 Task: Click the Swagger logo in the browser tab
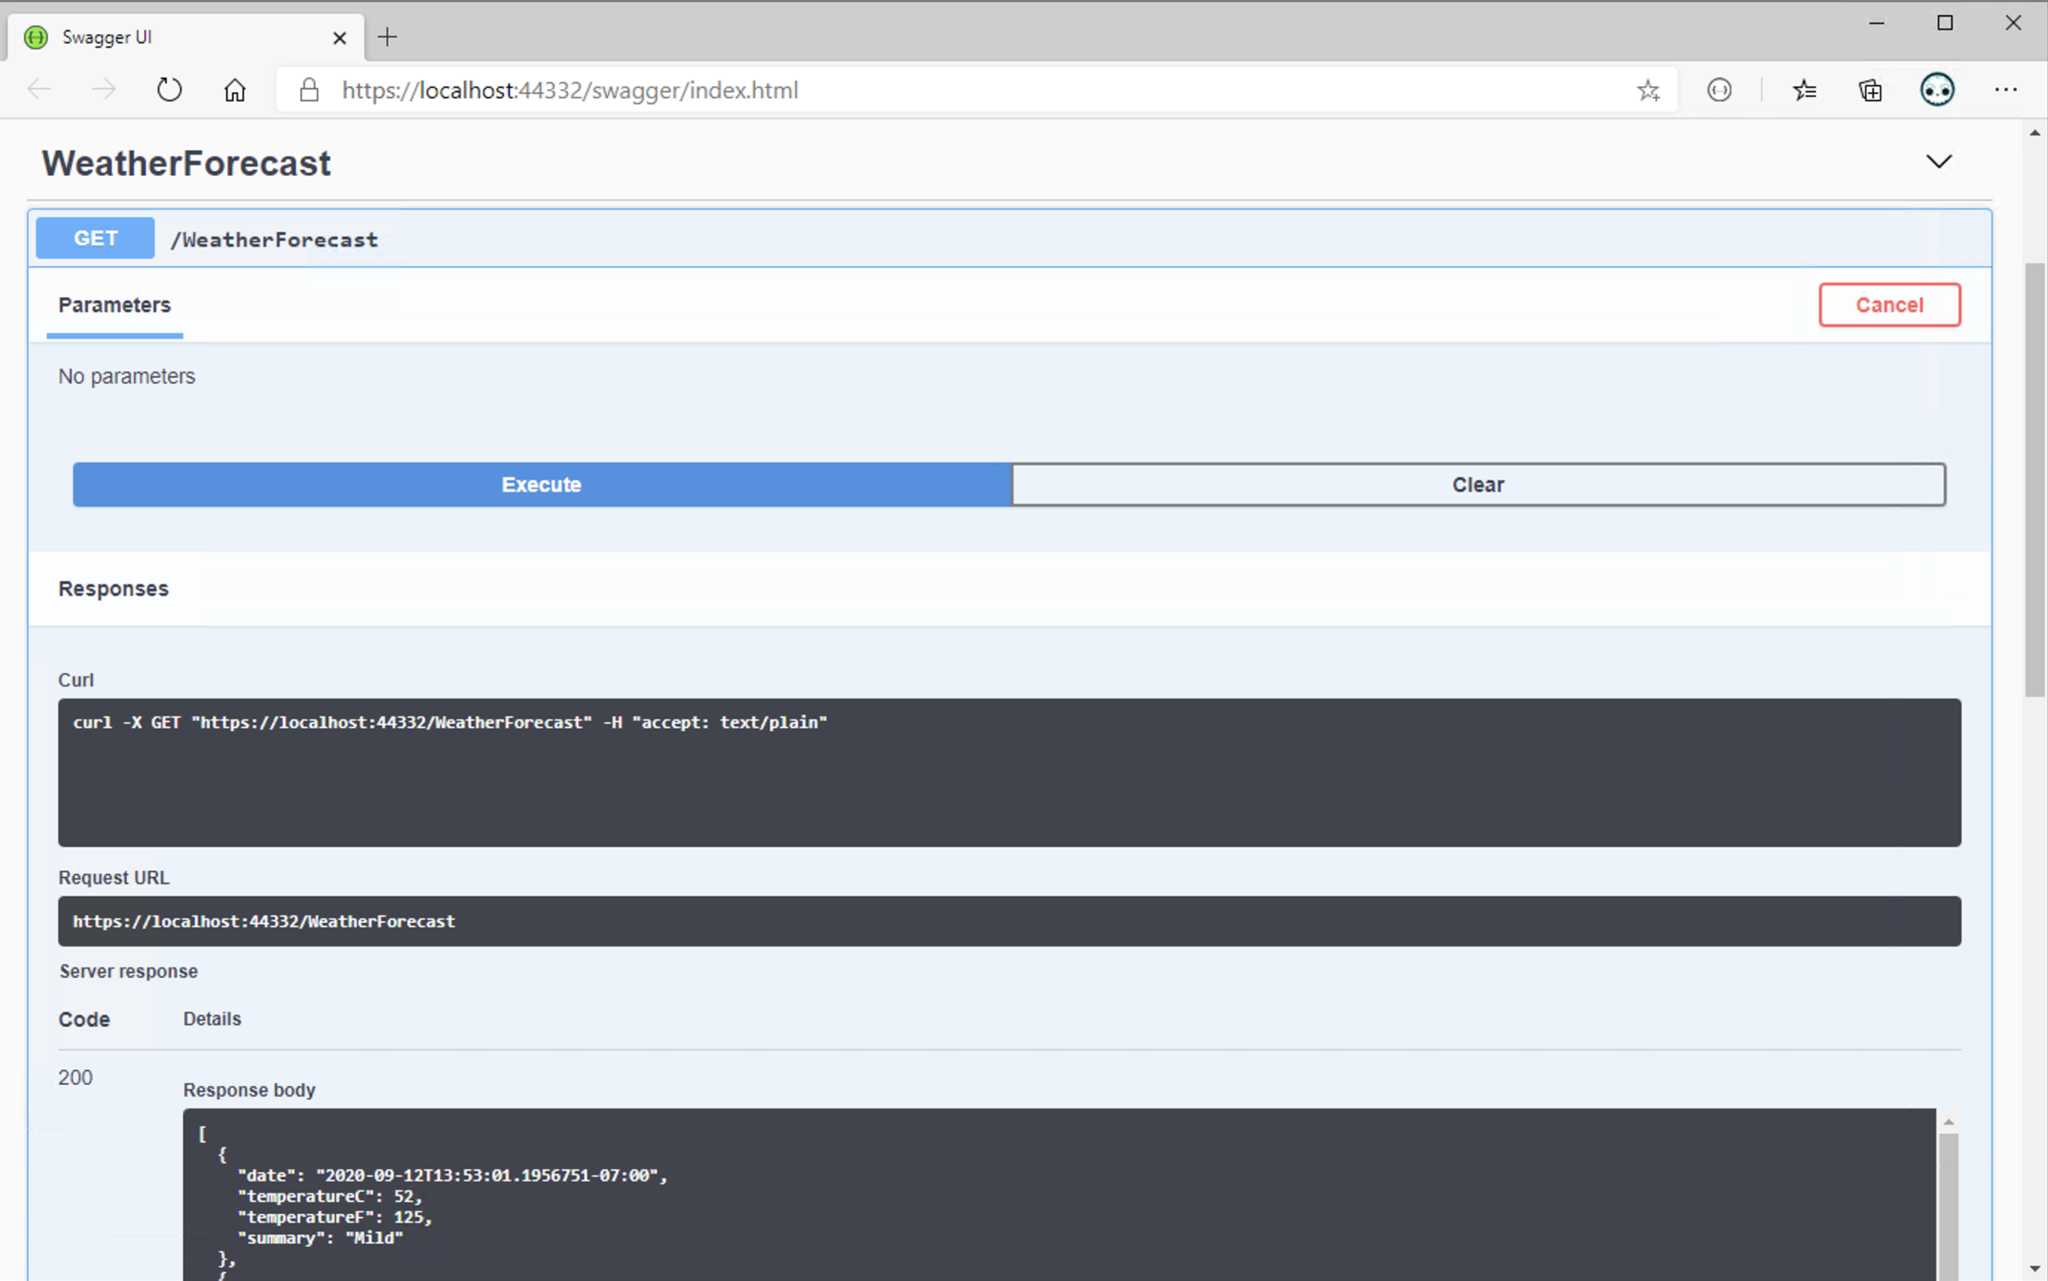[35, 36]
